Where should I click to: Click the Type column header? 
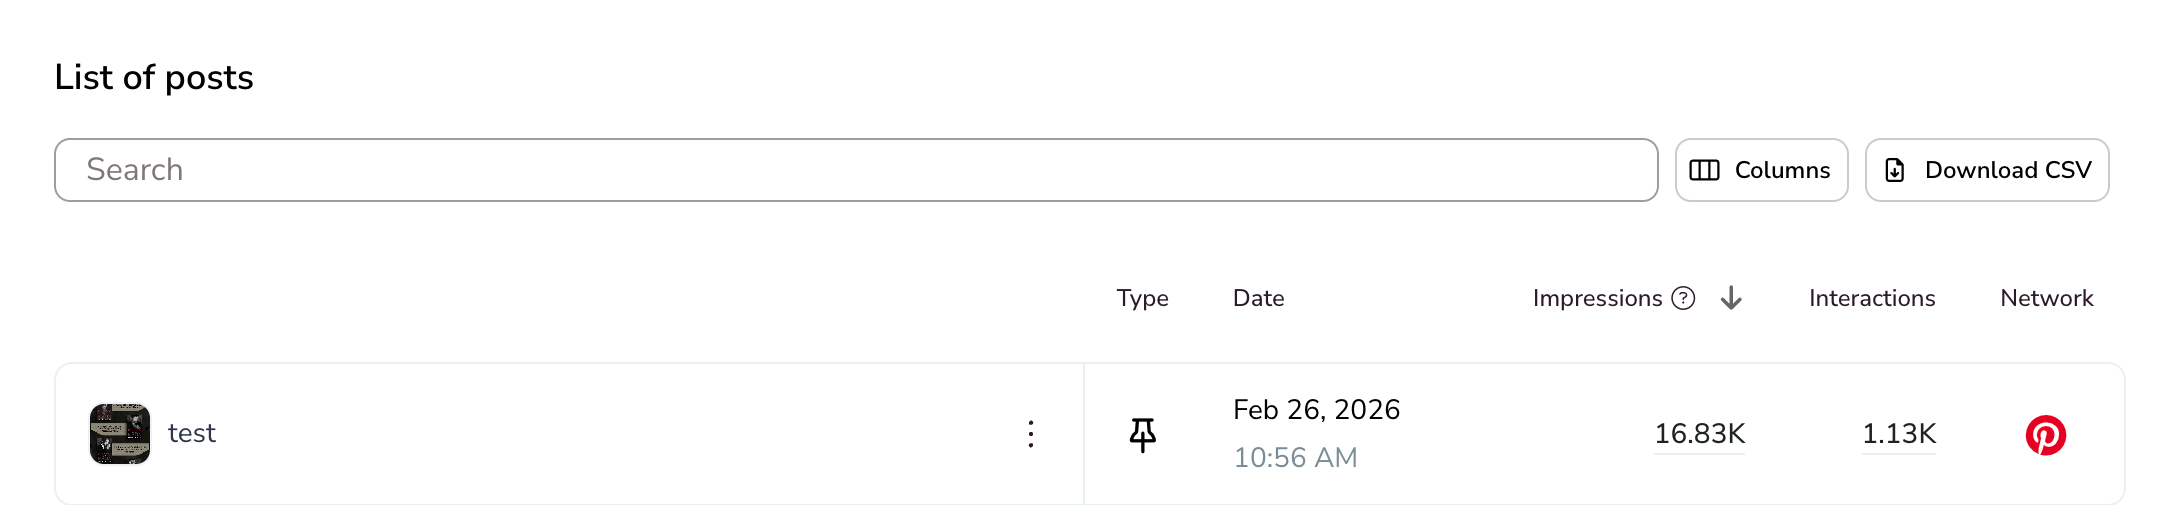[x=1143, y=298]
